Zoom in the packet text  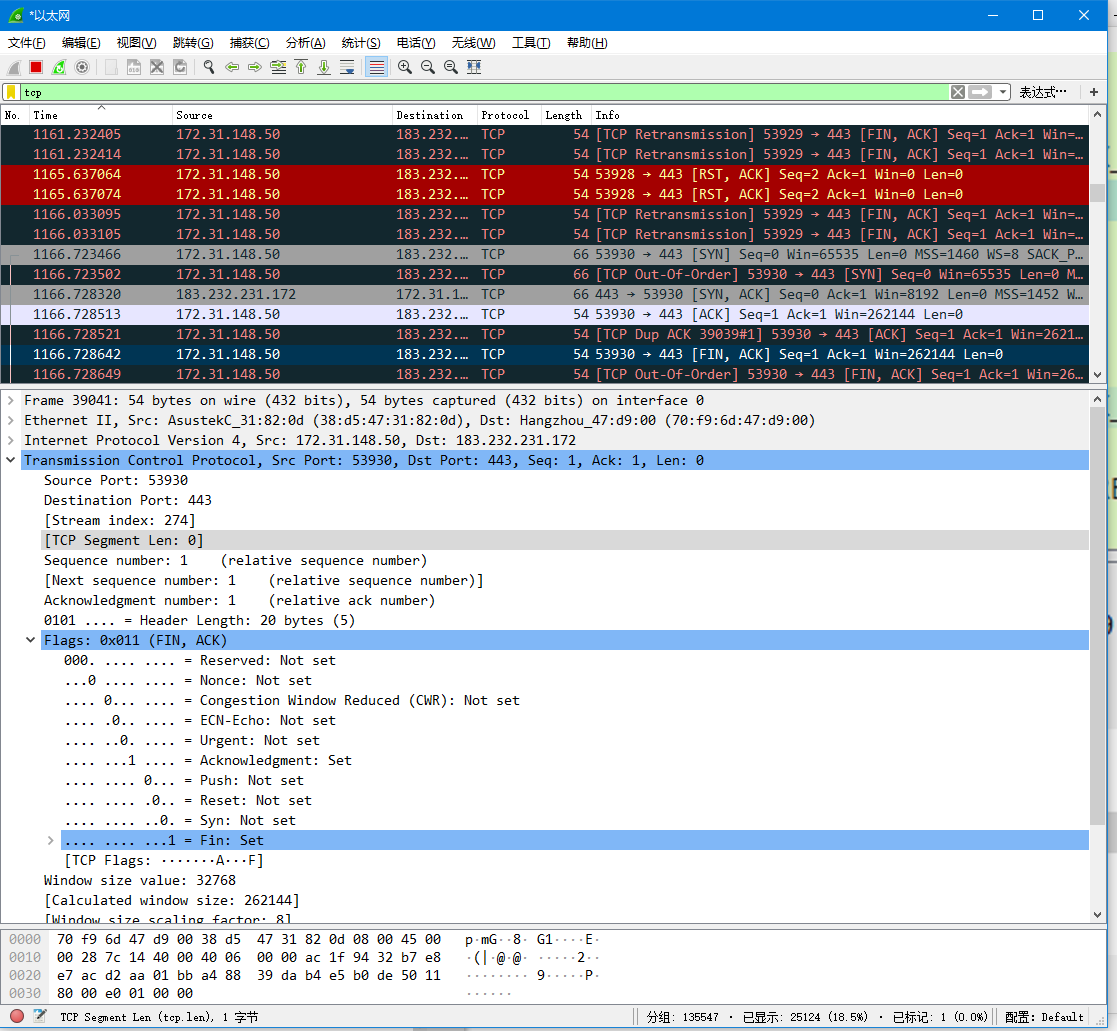[405, 67]
